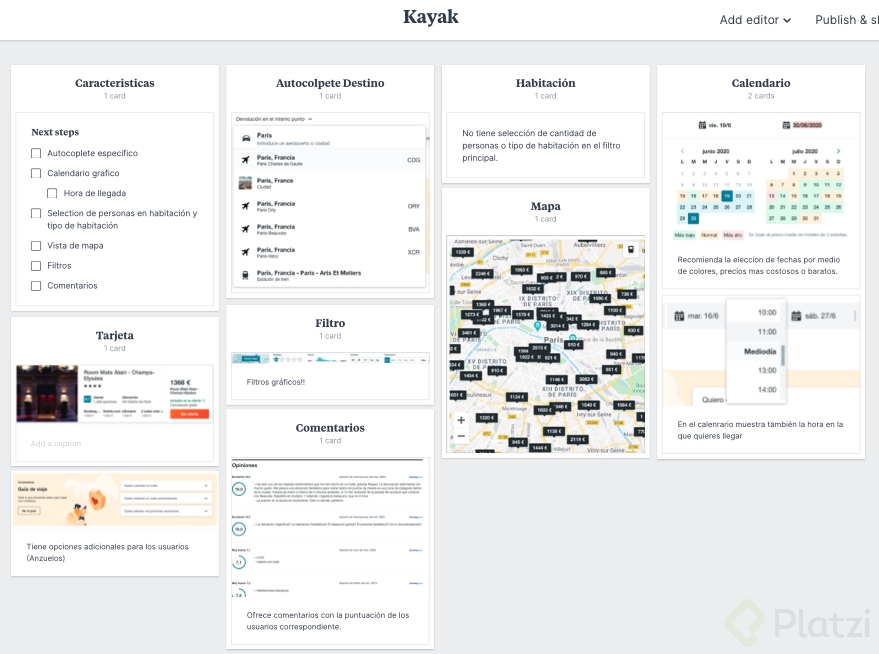Viewport: 879px width, 654px height.
Task: Click the orange offer button on hotel card
Action: point(189,414)
